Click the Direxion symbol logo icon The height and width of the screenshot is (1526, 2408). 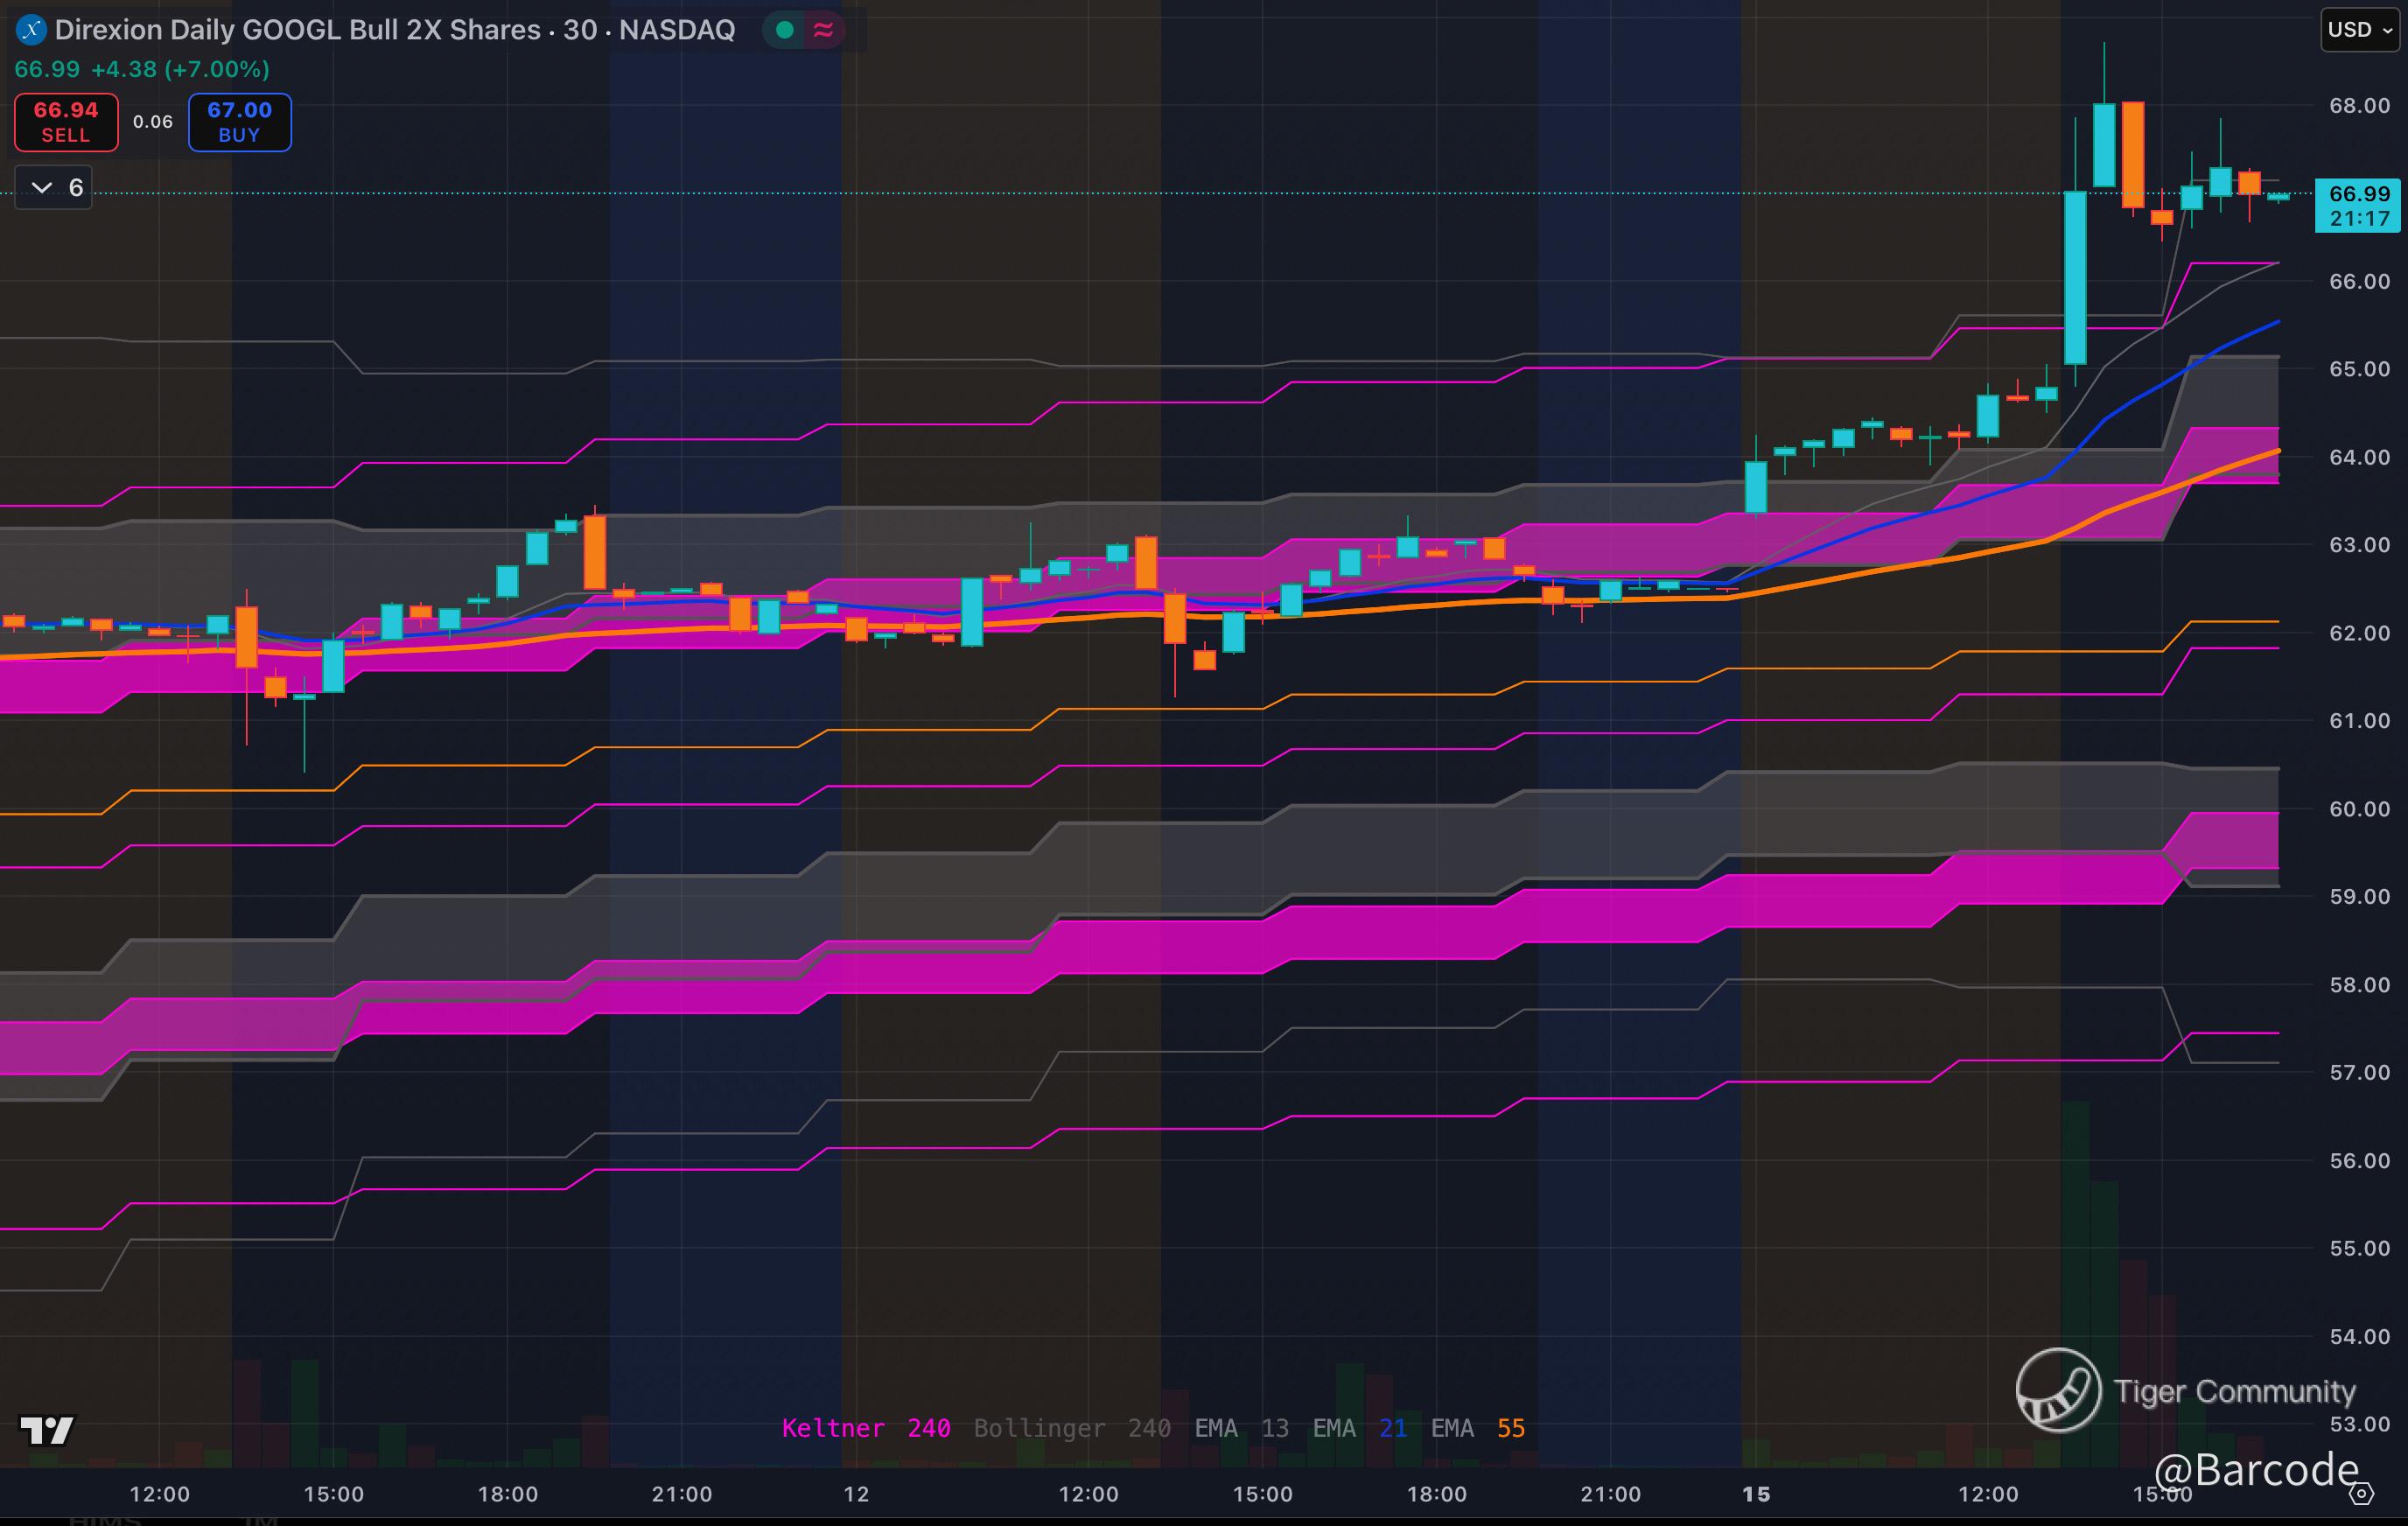(x=31, y=30)
